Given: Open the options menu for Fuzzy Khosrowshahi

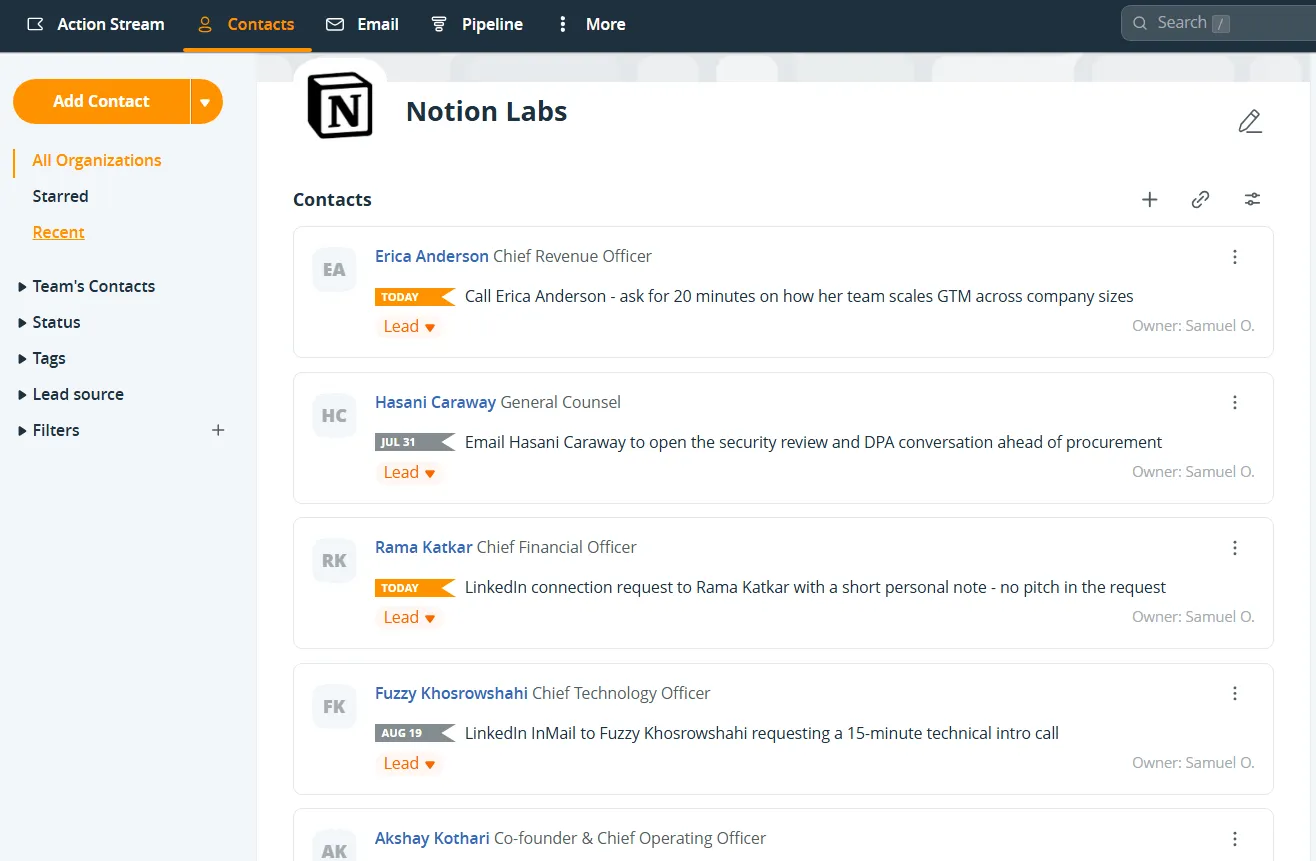Looking at the screenshot, I should tap(1235, 694).
